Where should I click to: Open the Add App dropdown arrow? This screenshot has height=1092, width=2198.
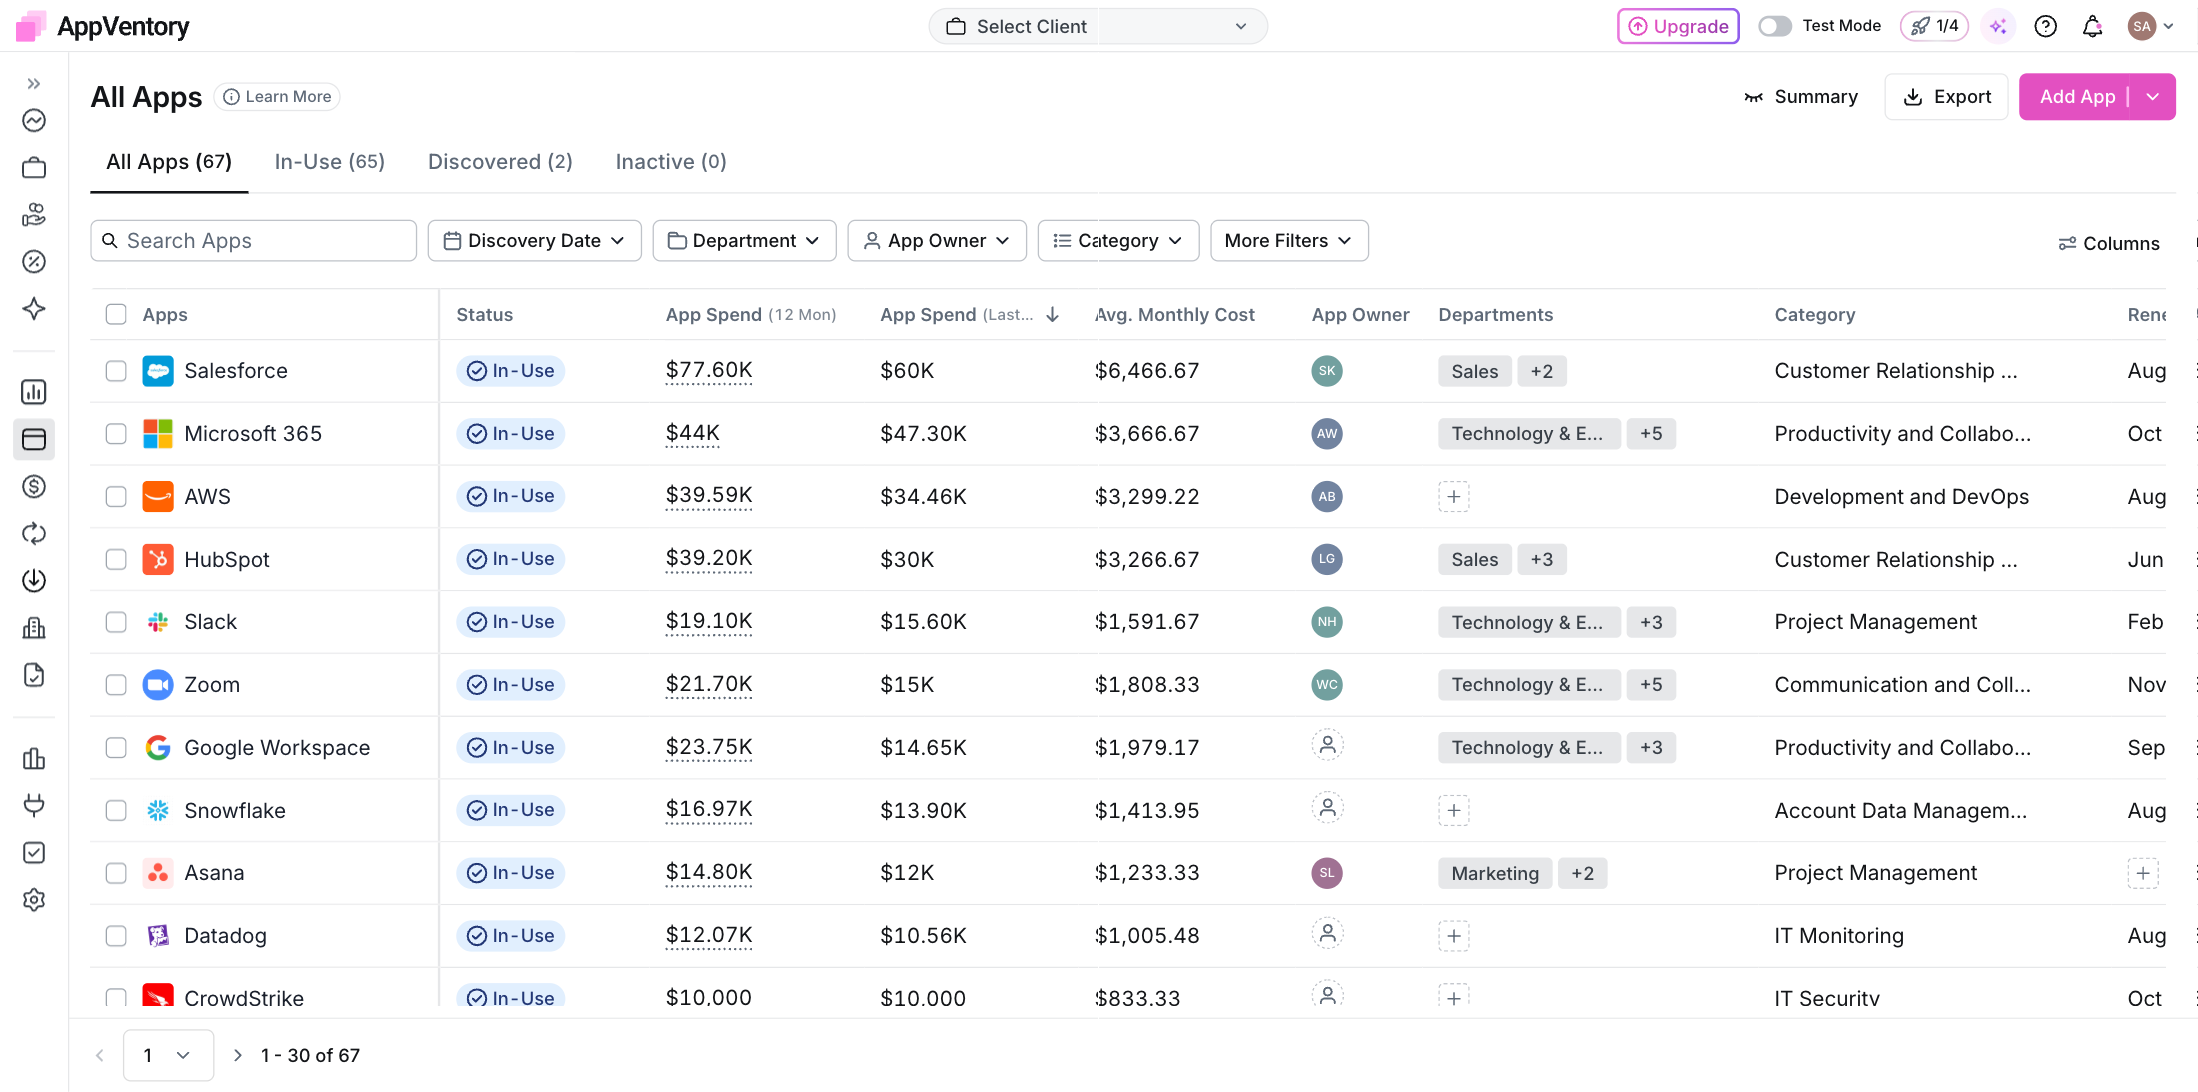2153,97
